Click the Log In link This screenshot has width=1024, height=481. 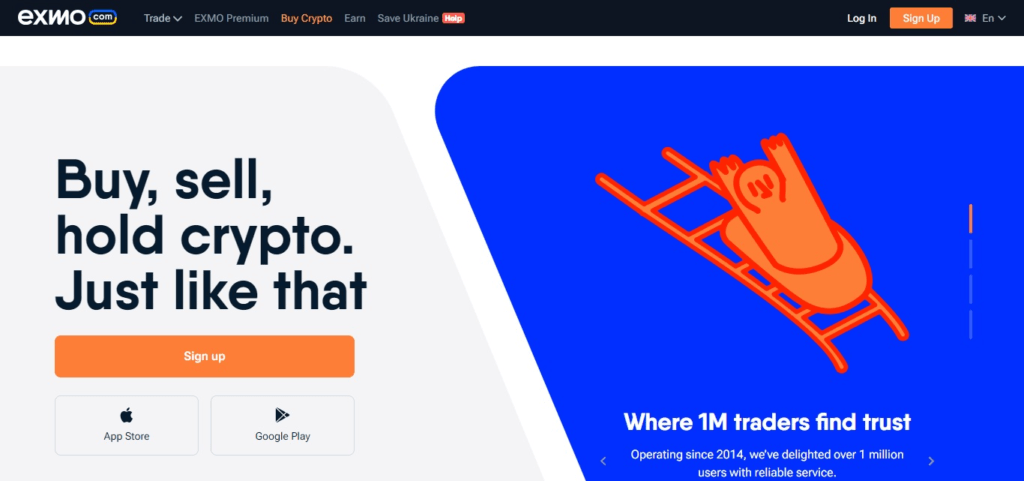tap(861, 18)
